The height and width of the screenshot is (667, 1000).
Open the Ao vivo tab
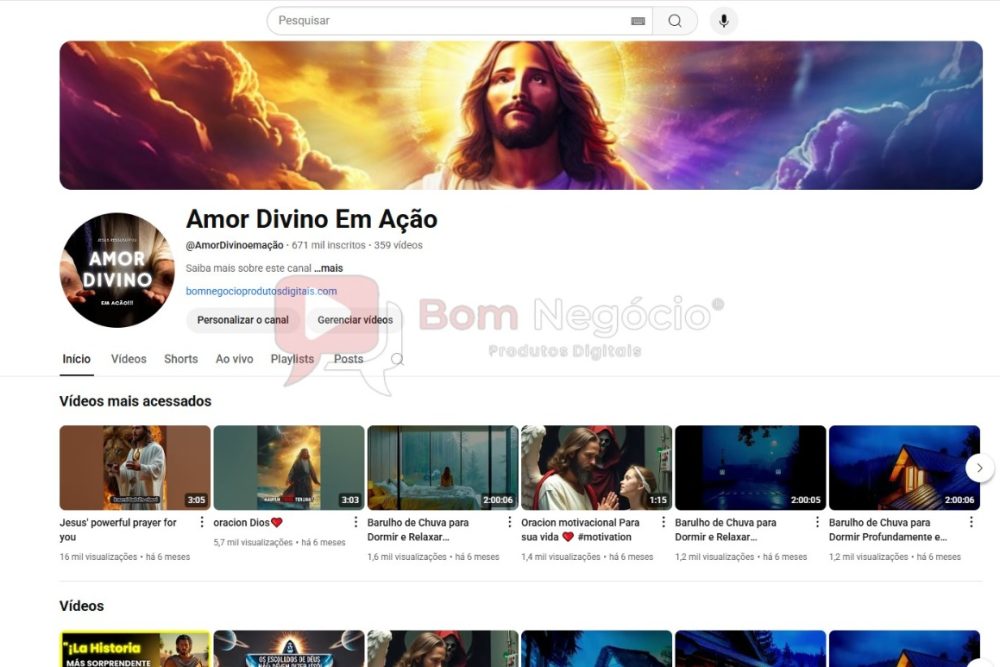coord(234,359)
